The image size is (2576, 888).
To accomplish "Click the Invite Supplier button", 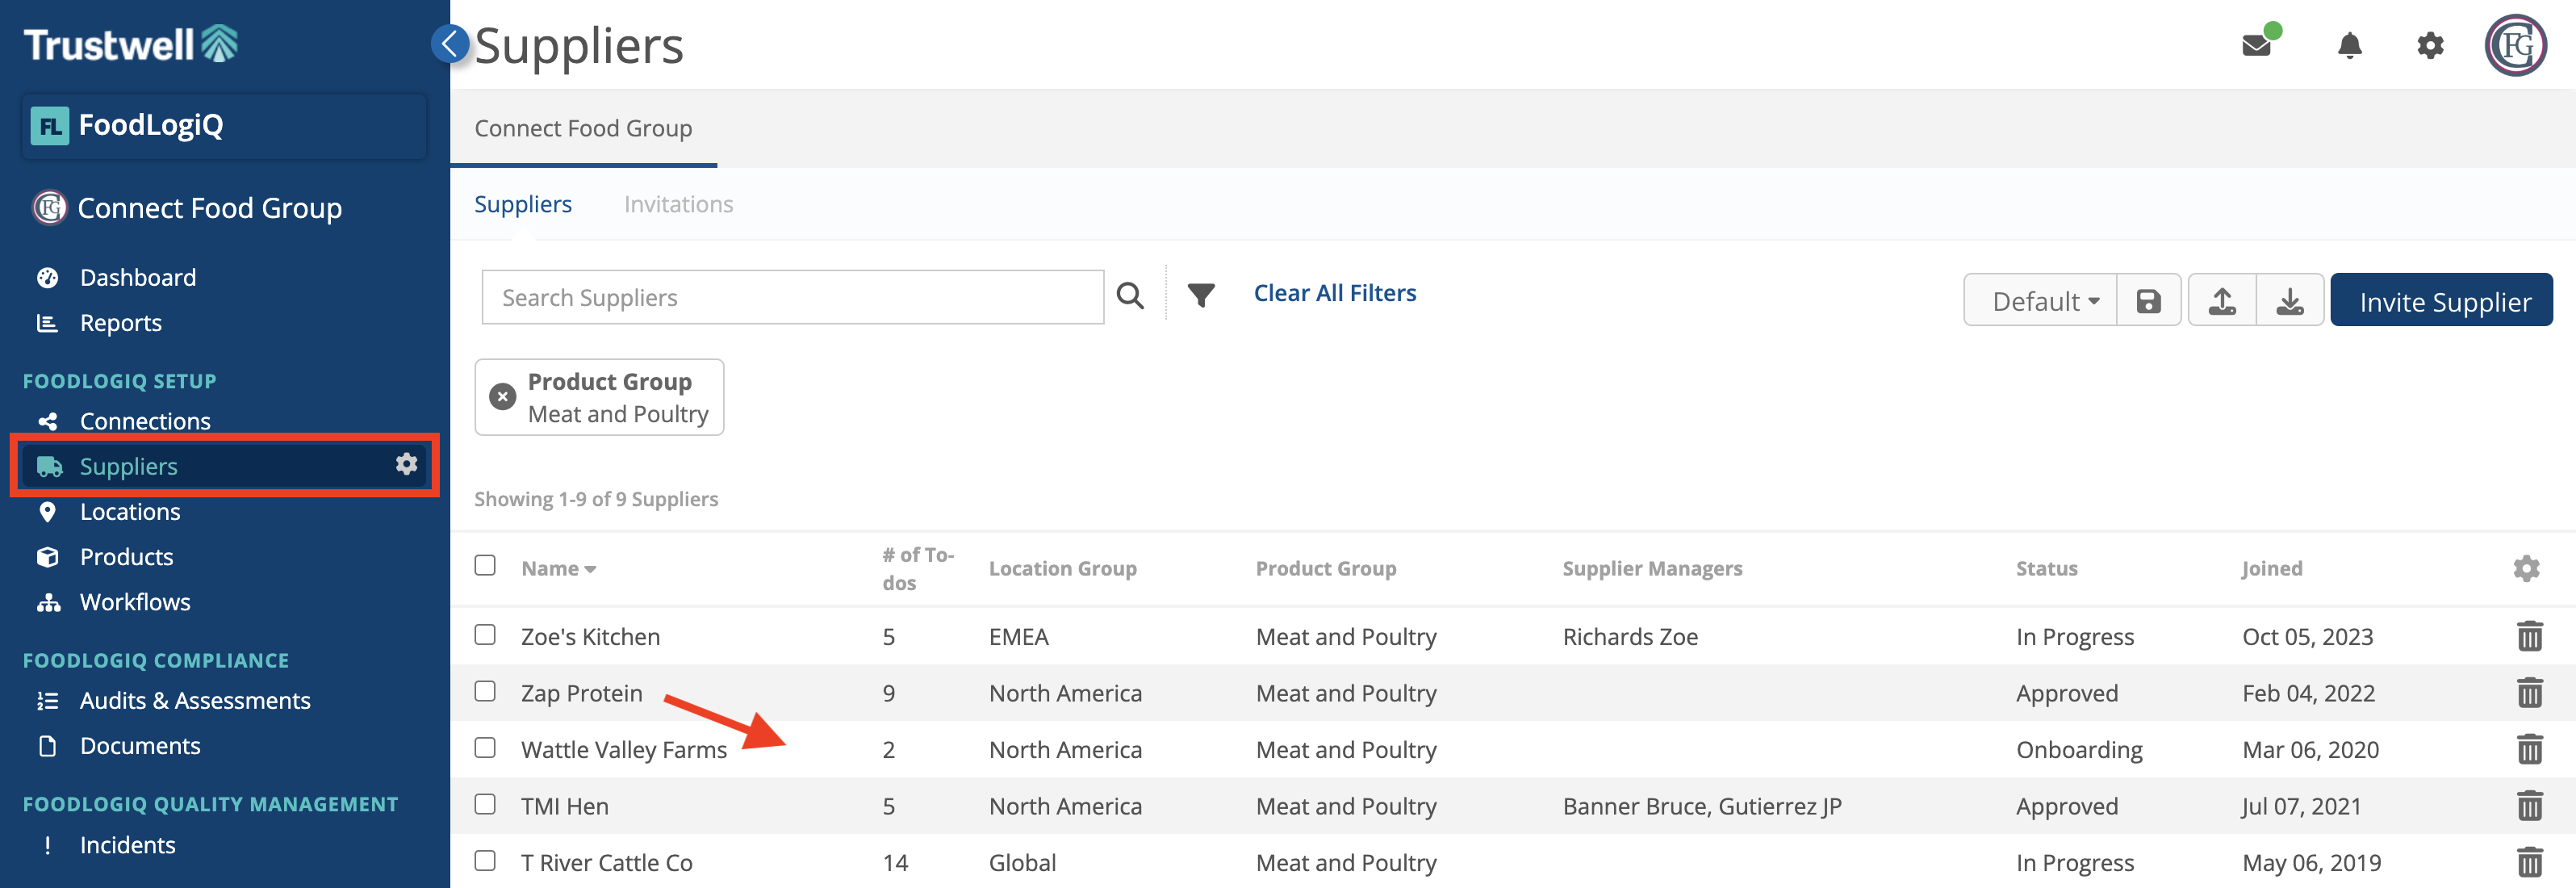I will click(2442, 301).
